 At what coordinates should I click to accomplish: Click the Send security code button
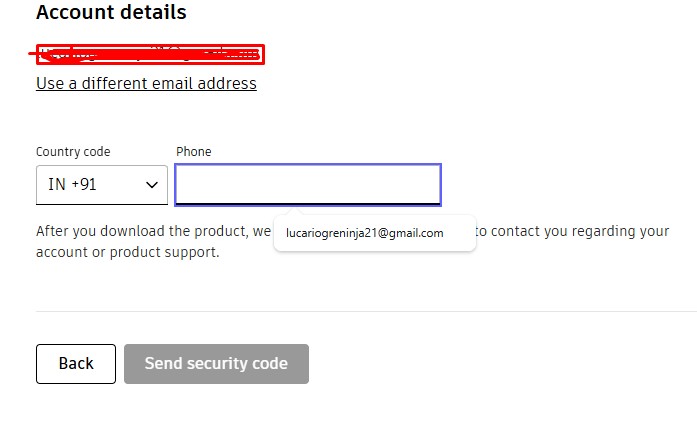(216, 364)
